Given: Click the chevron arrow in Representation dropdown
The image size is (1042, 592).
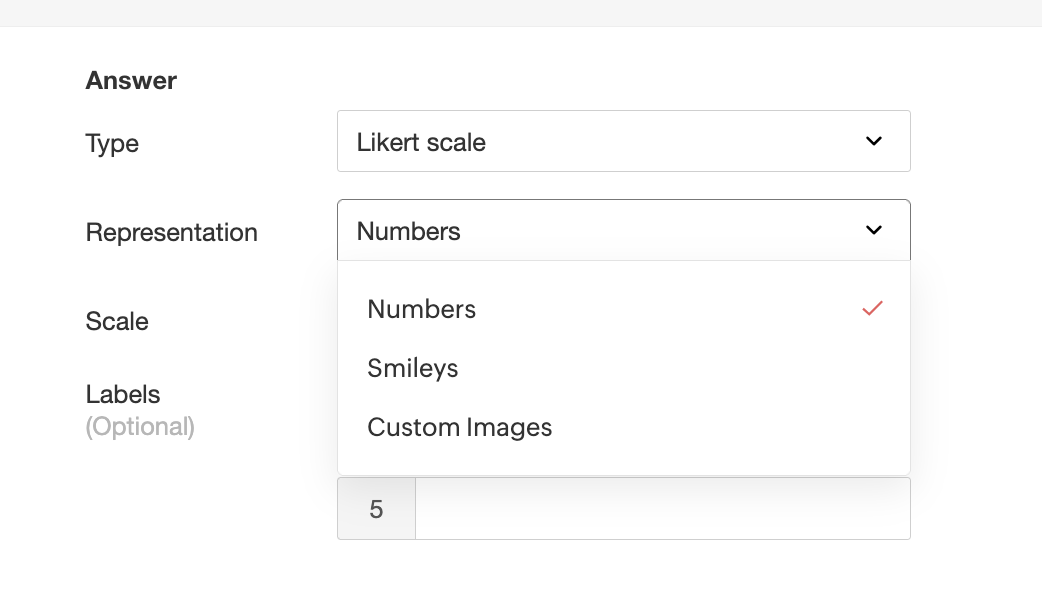Looking at the screenshot, I should tap(874, 230).
